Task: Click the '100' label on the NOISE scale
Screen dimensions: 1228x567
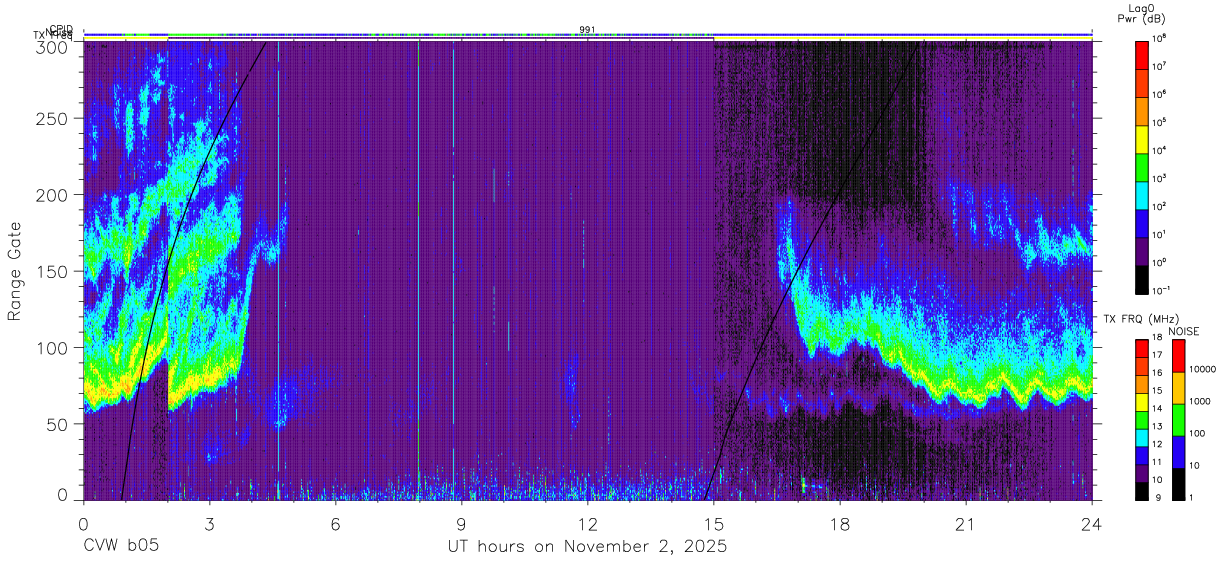Action: pyautogui.click(x=1197, y=434)
